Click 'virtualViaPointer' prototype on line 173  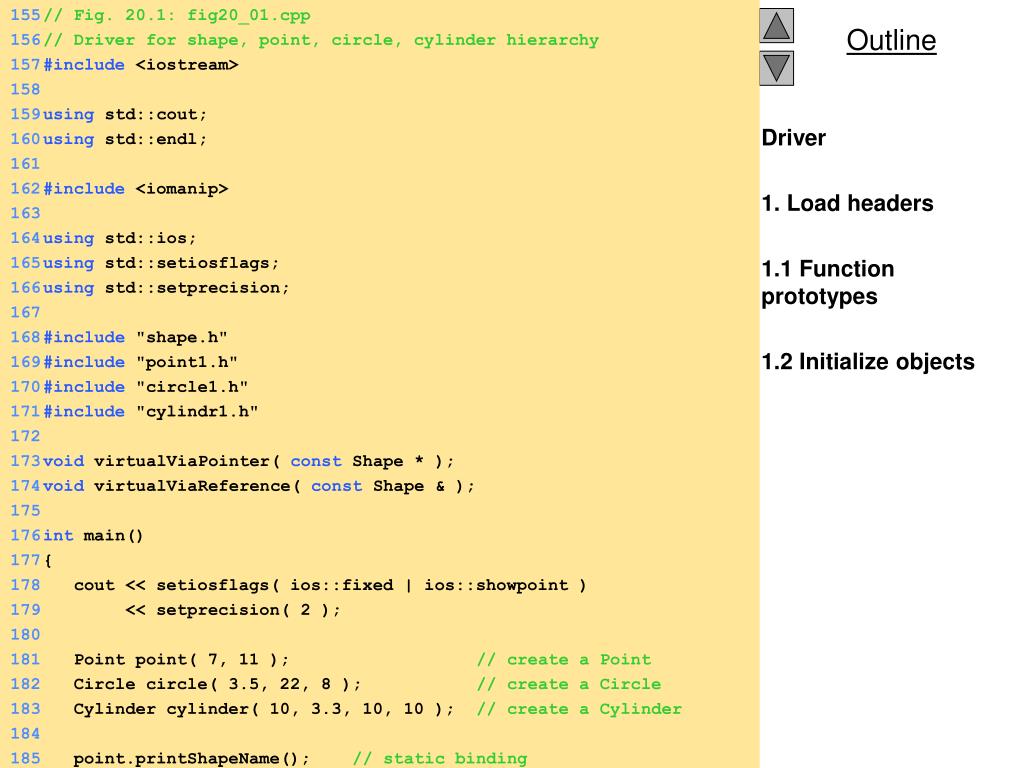[248, 461]
